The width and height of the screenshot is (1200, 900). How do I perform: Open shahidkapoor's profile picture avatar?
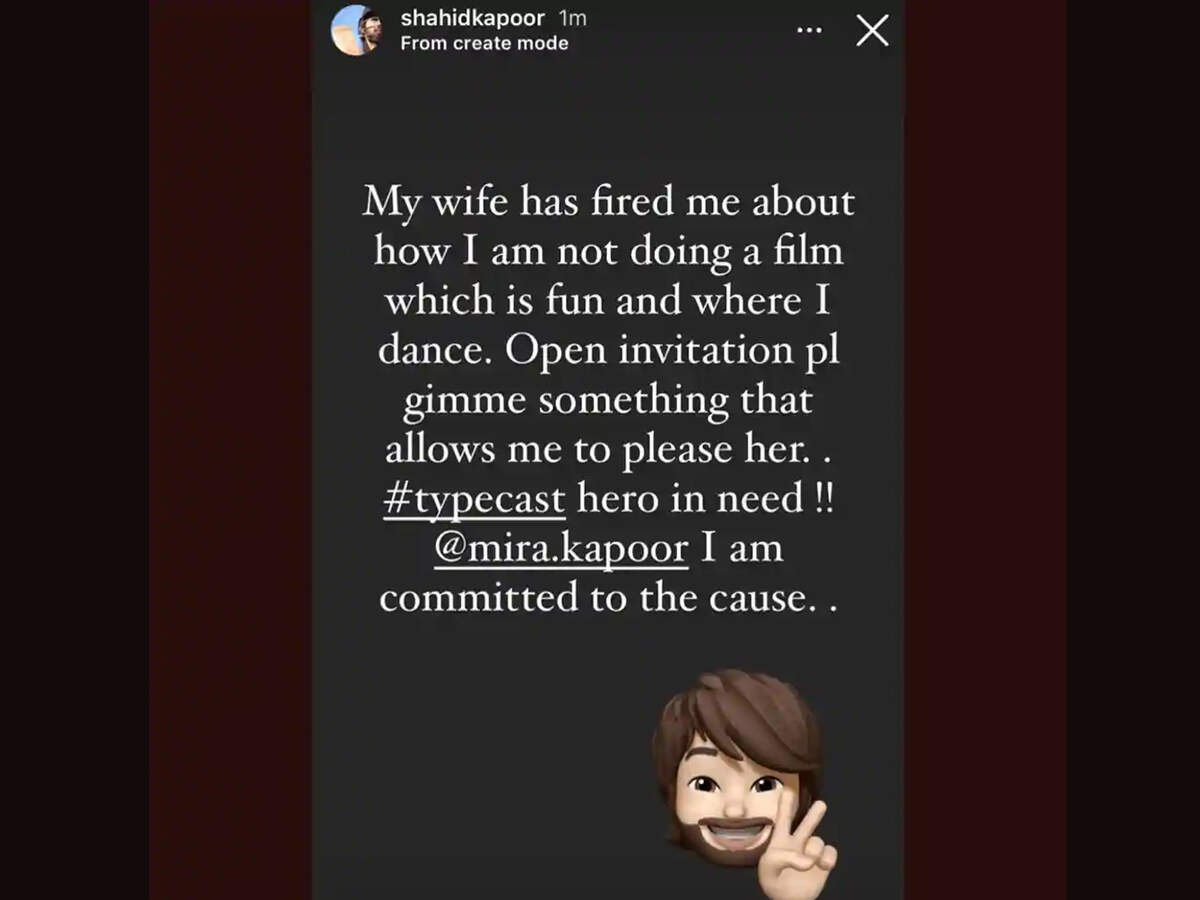(357, 30)
